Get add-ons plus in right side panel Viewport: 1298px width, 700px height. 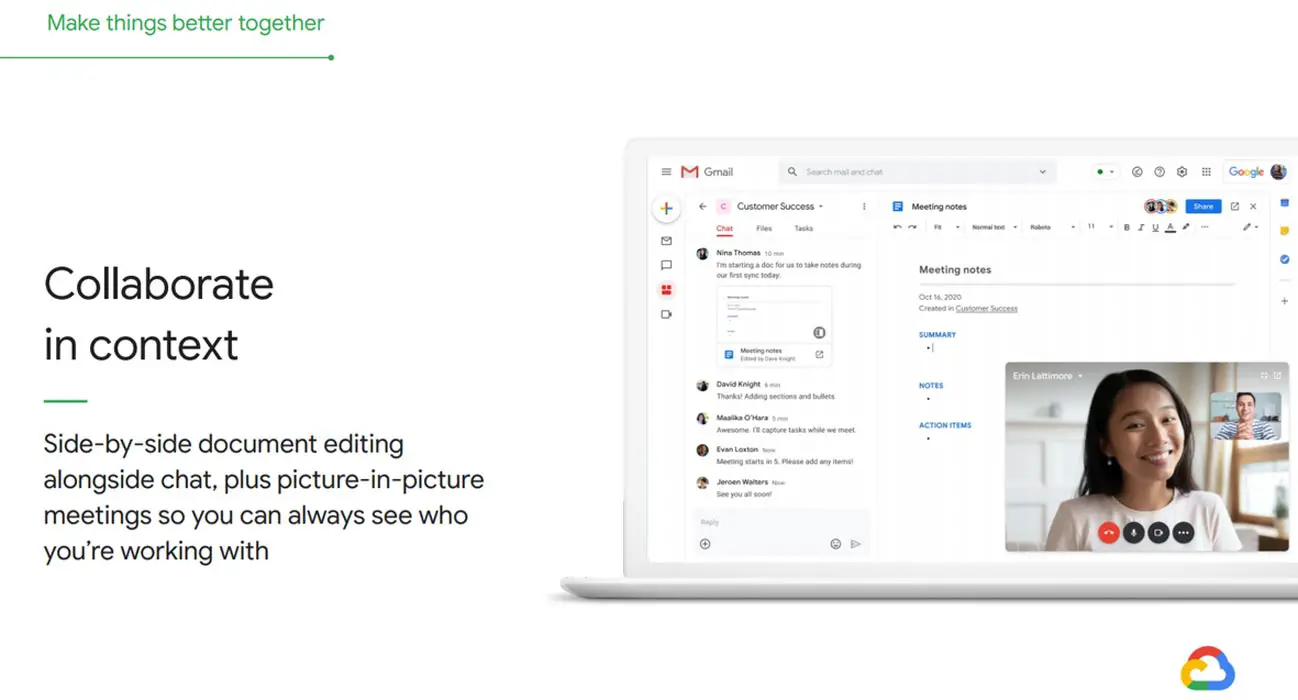pos(1285,301)
